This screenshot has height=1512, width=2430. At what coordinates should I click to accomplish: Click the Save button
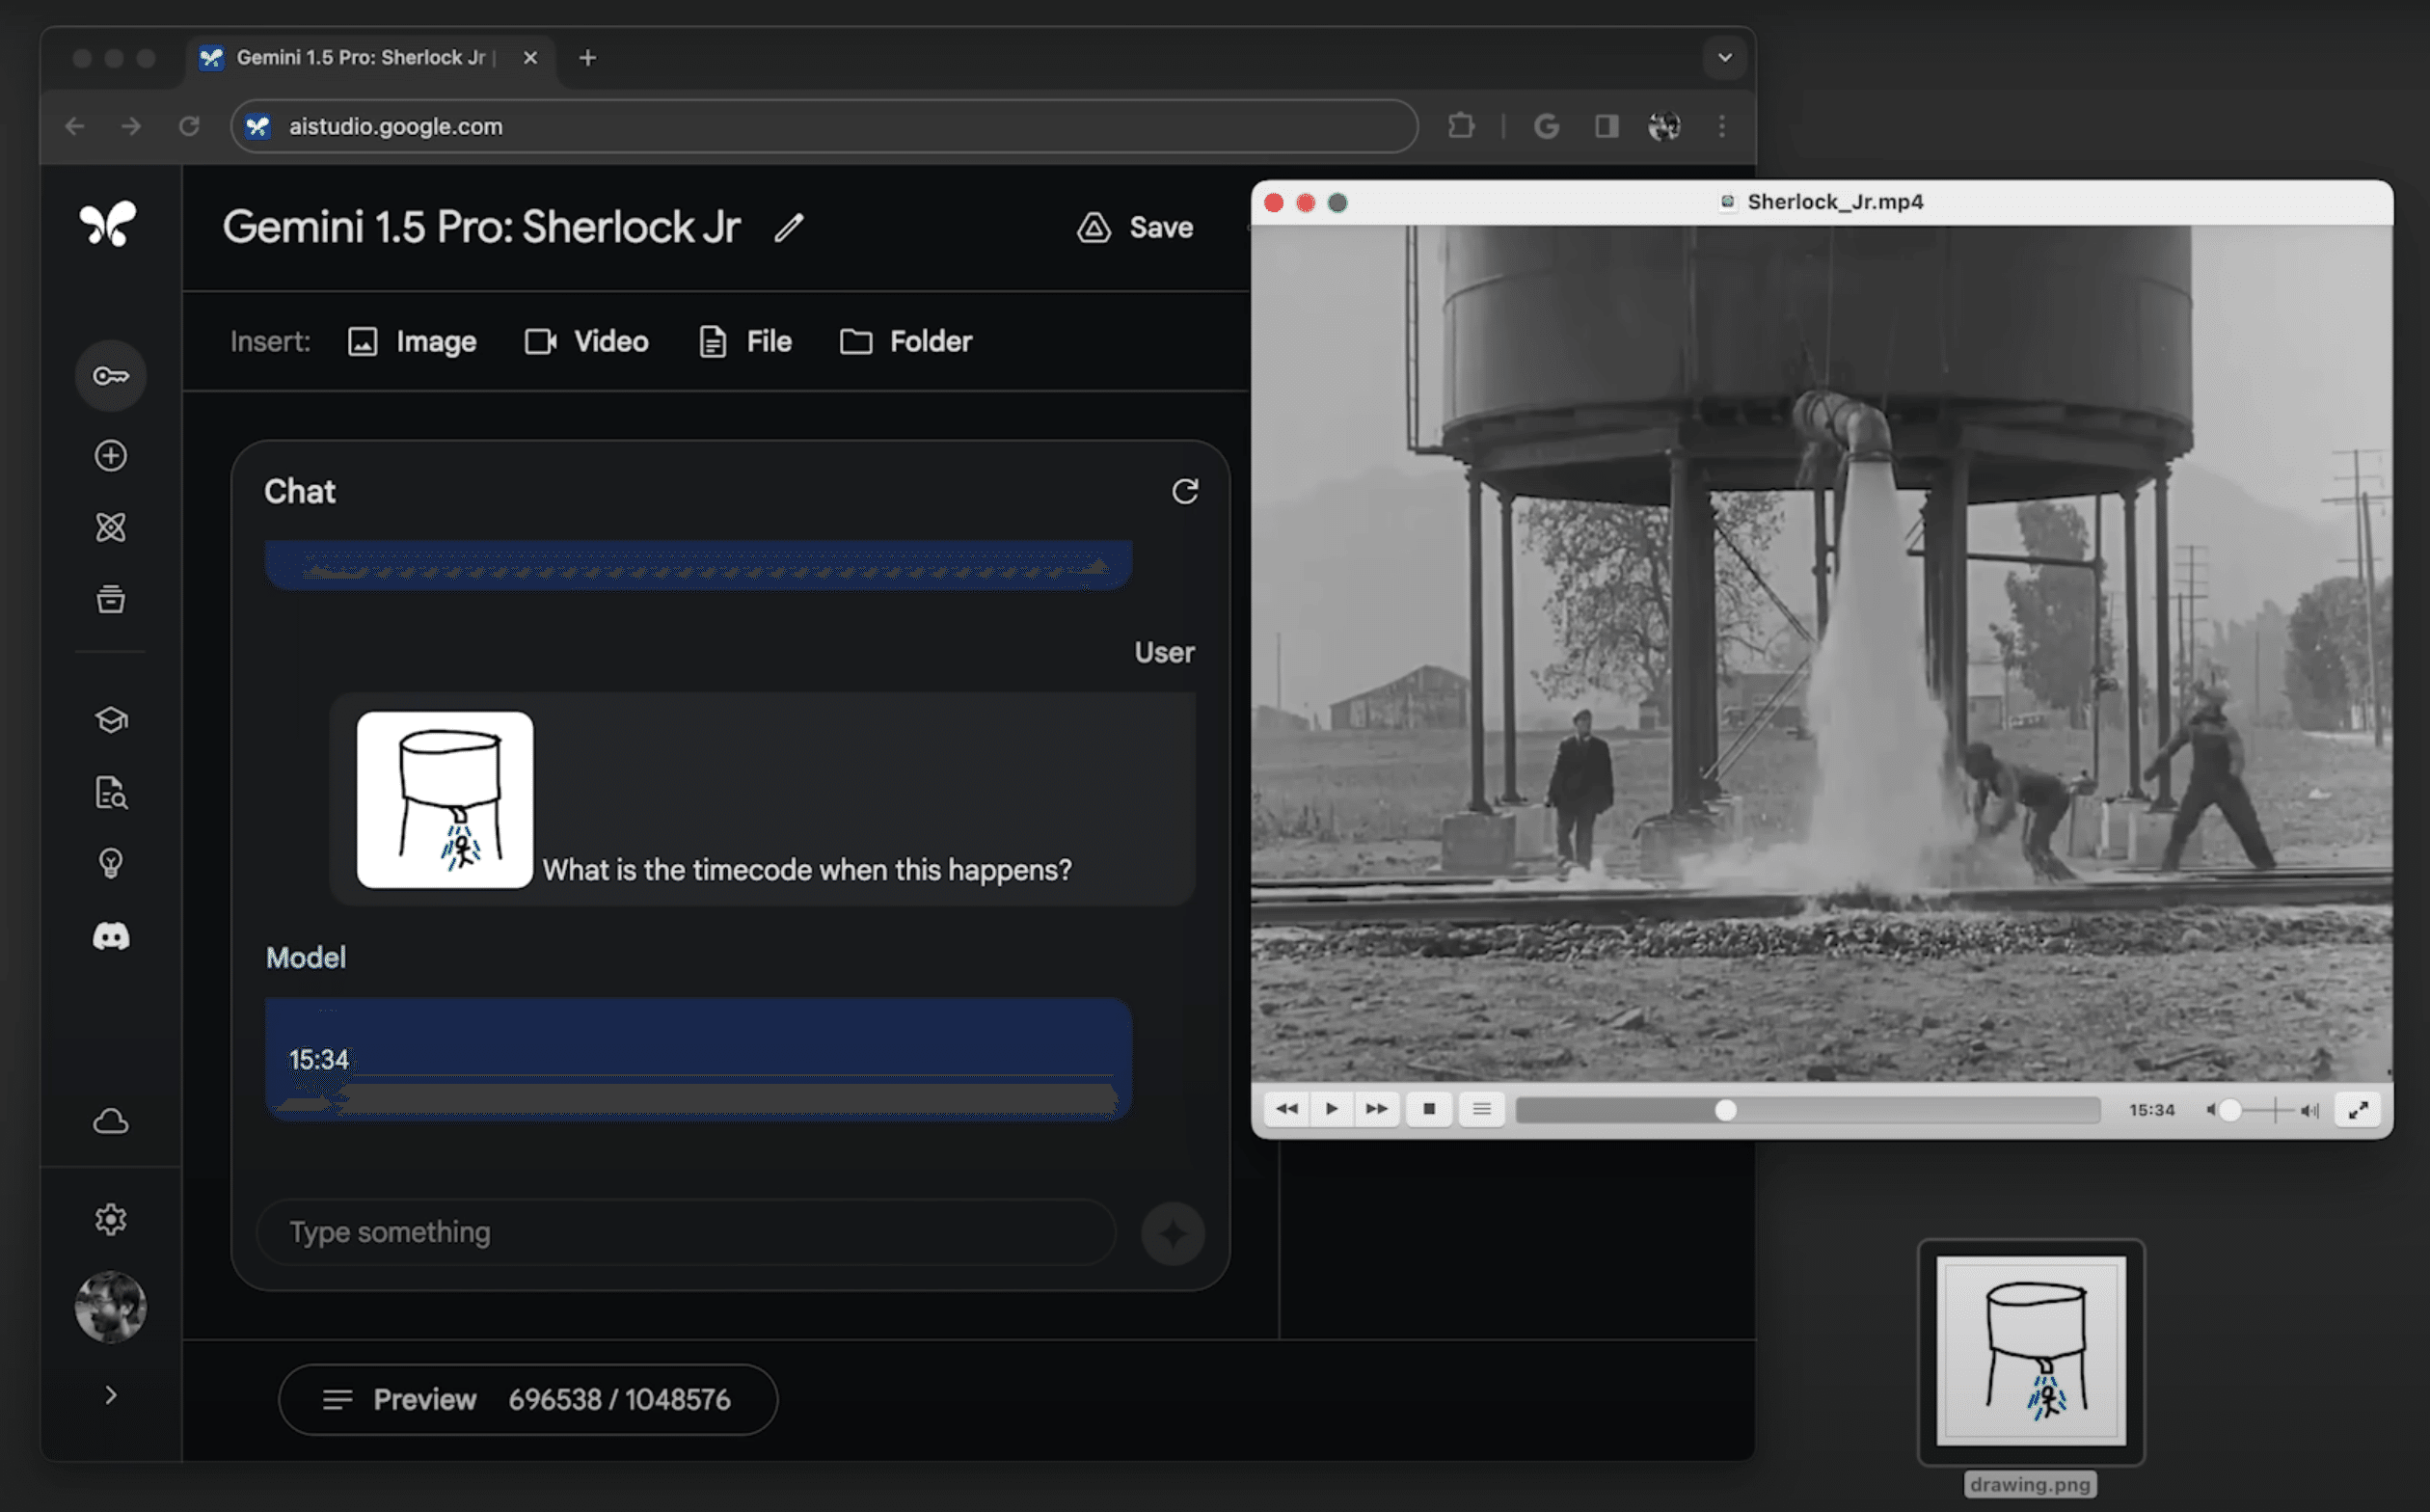[1135, 228]
